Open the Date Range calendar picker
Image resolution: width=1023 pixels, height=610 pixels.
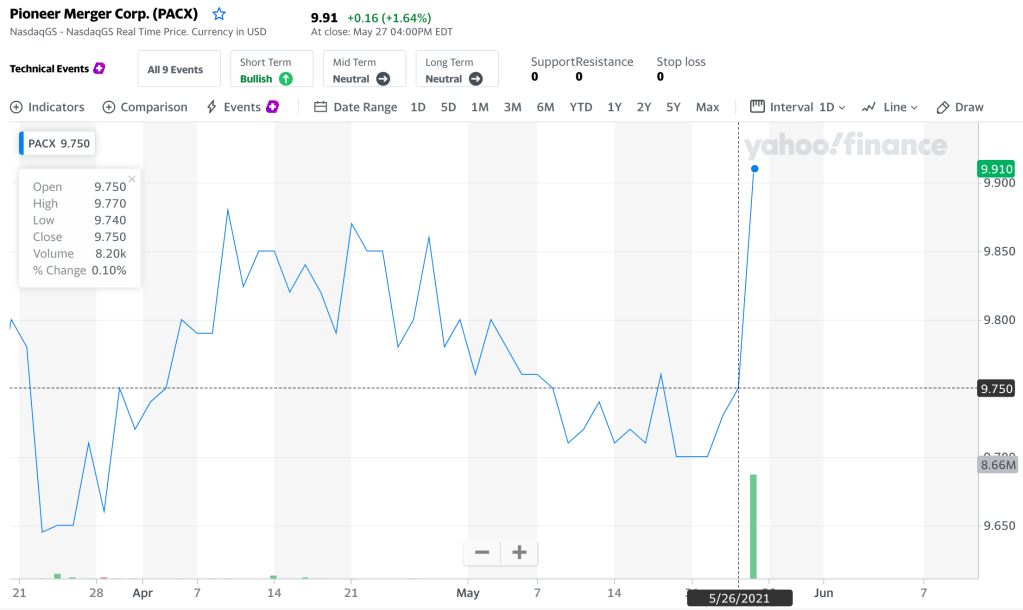[x=355, y=107]
